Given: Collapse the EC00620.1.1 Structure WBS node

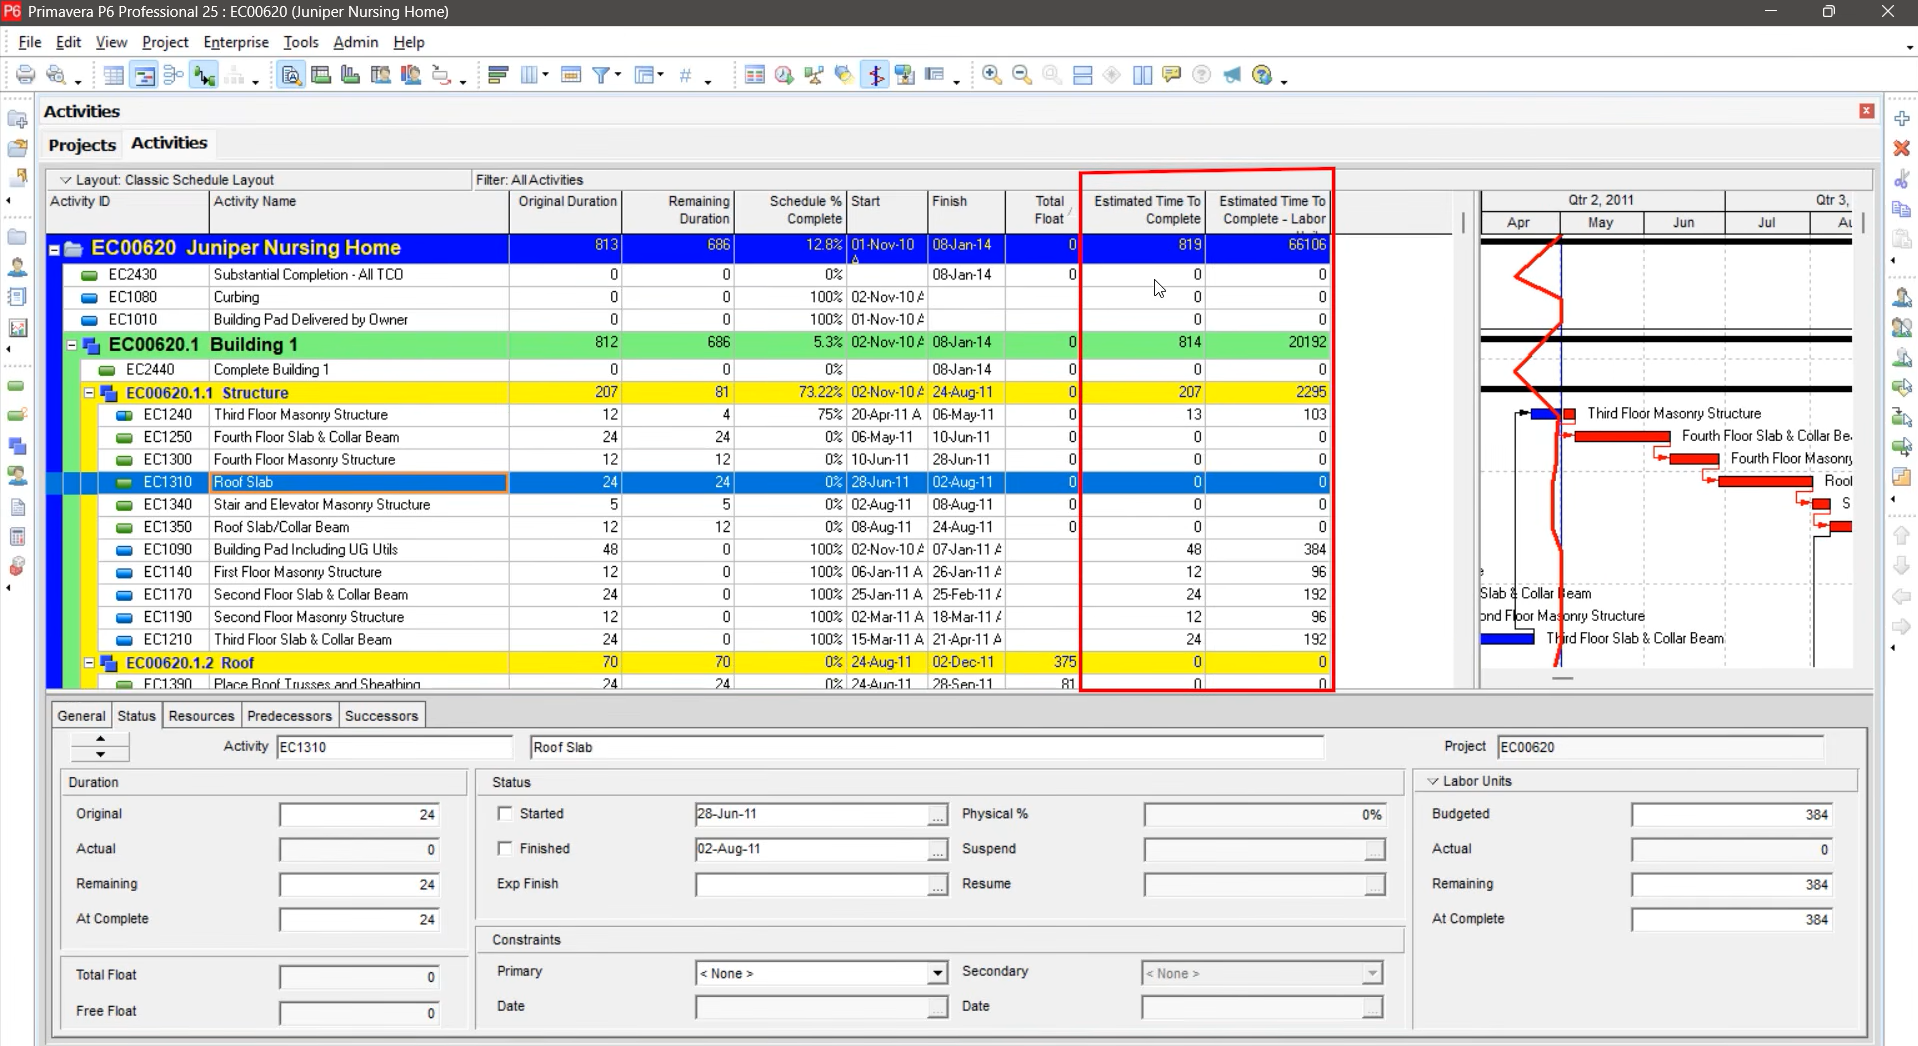Looking at the screenshot, I should tap(89, 393).
